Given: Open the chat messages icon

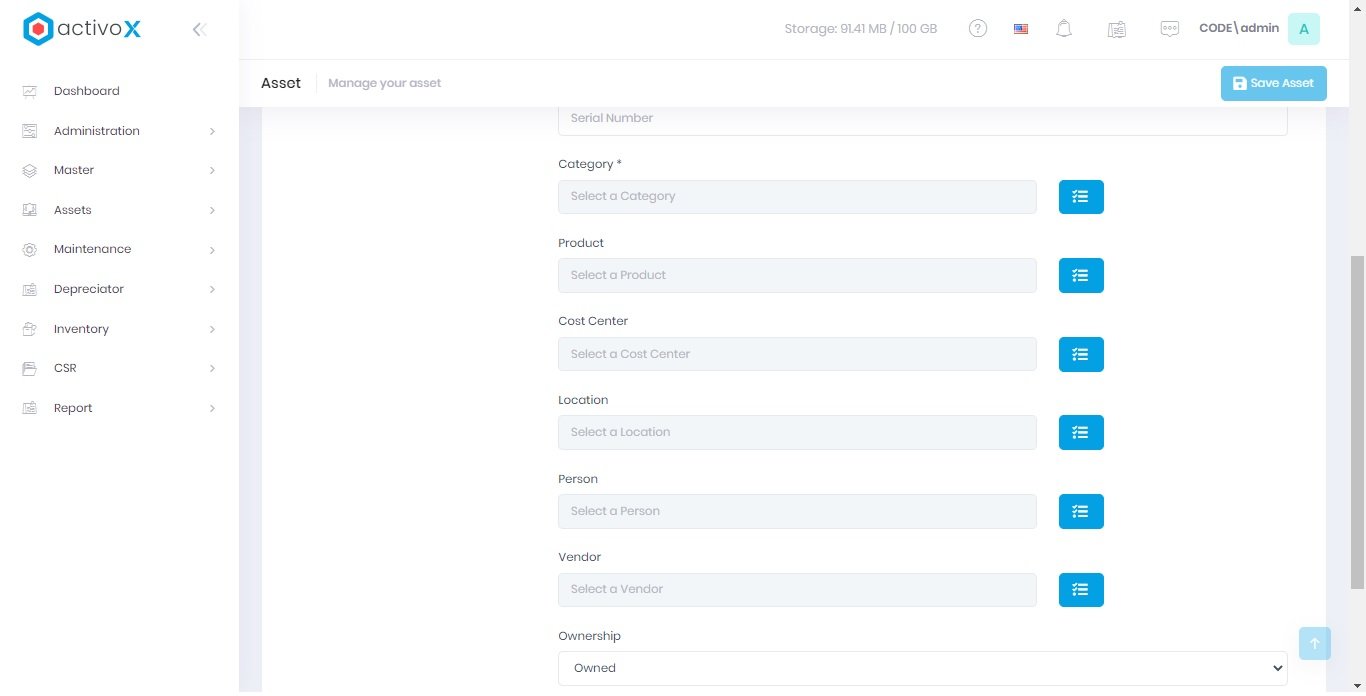Looking at the screenshot, I should coord(1169,29).
